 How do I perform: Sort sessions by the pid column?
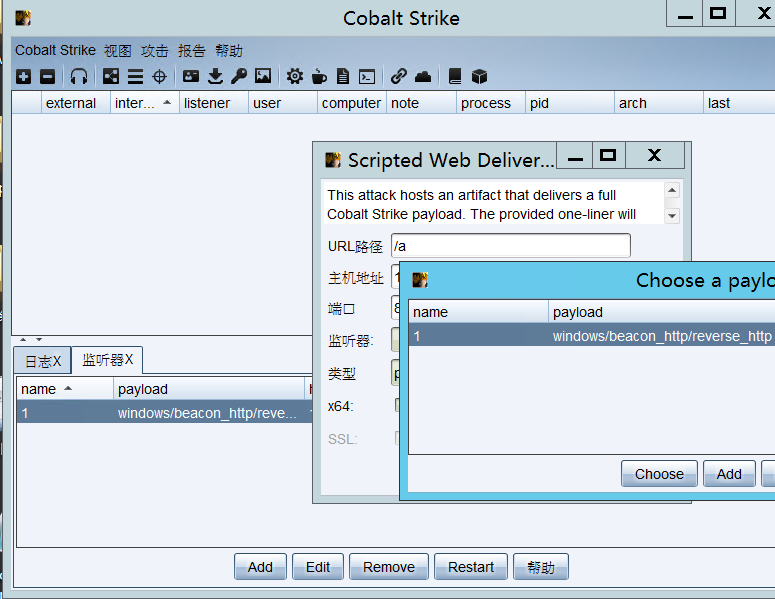tap(569, 103)
